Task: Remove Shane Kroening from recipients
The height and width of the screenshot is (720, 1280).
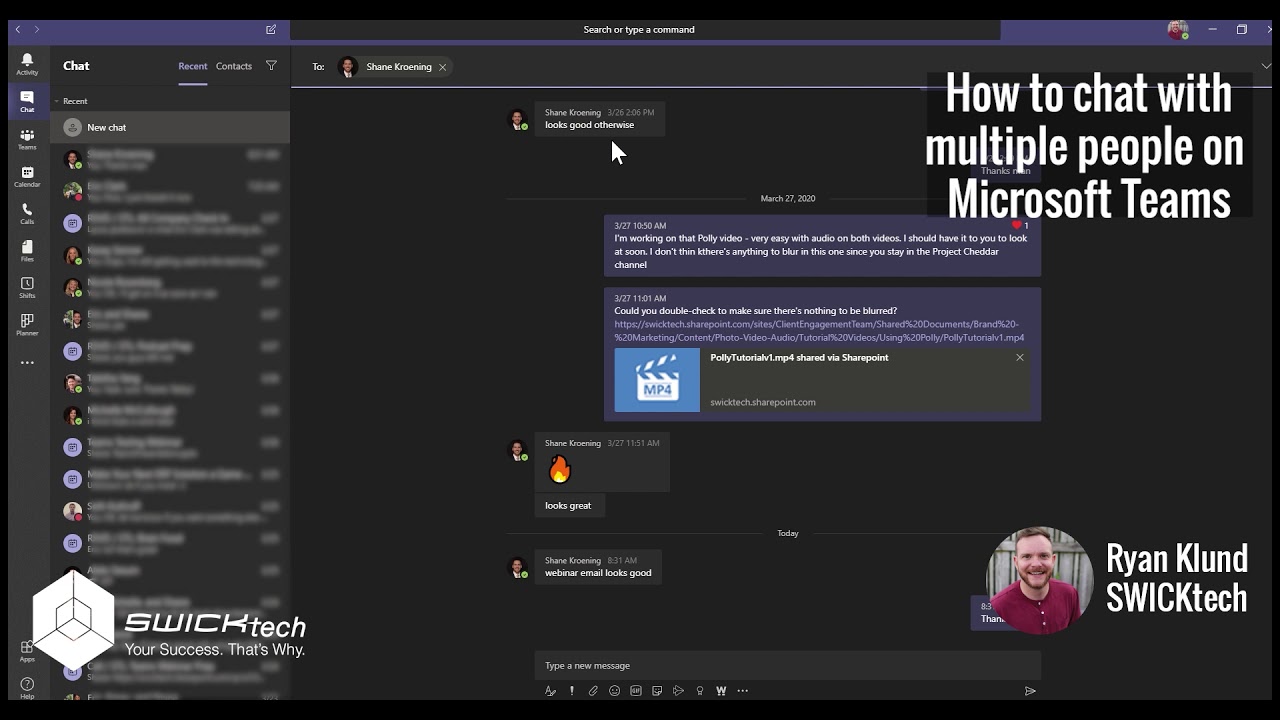Action: pyautogui.click(x=442, y=67)
